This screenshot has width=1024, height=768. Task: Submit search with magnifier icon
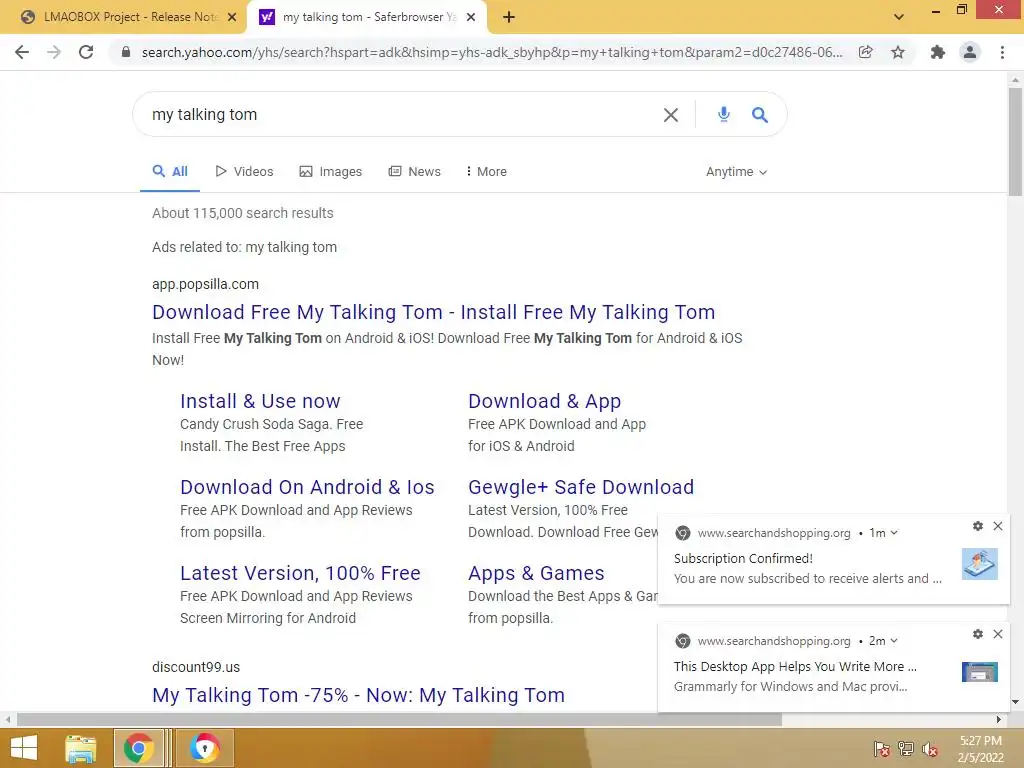point(760,115)
